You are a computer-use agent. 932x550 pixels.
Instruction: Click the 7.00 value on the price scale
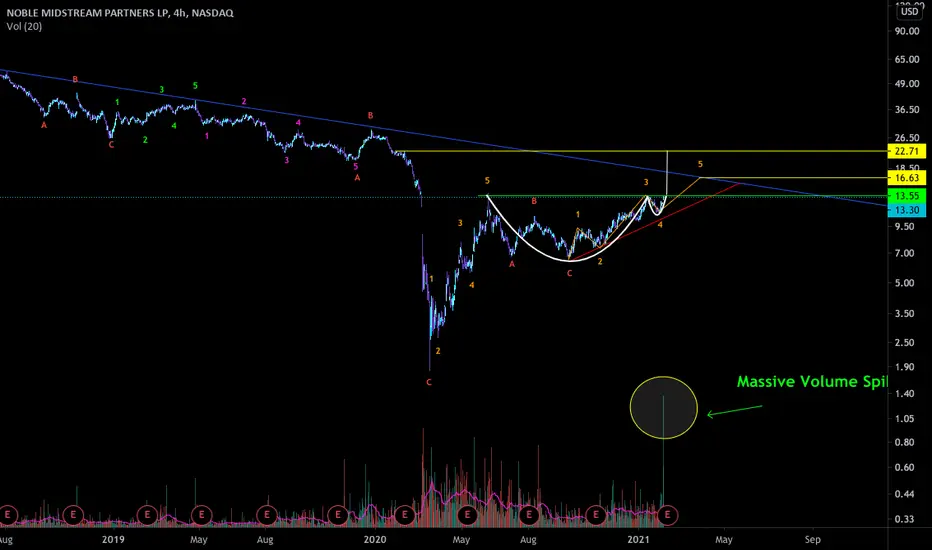905,253
